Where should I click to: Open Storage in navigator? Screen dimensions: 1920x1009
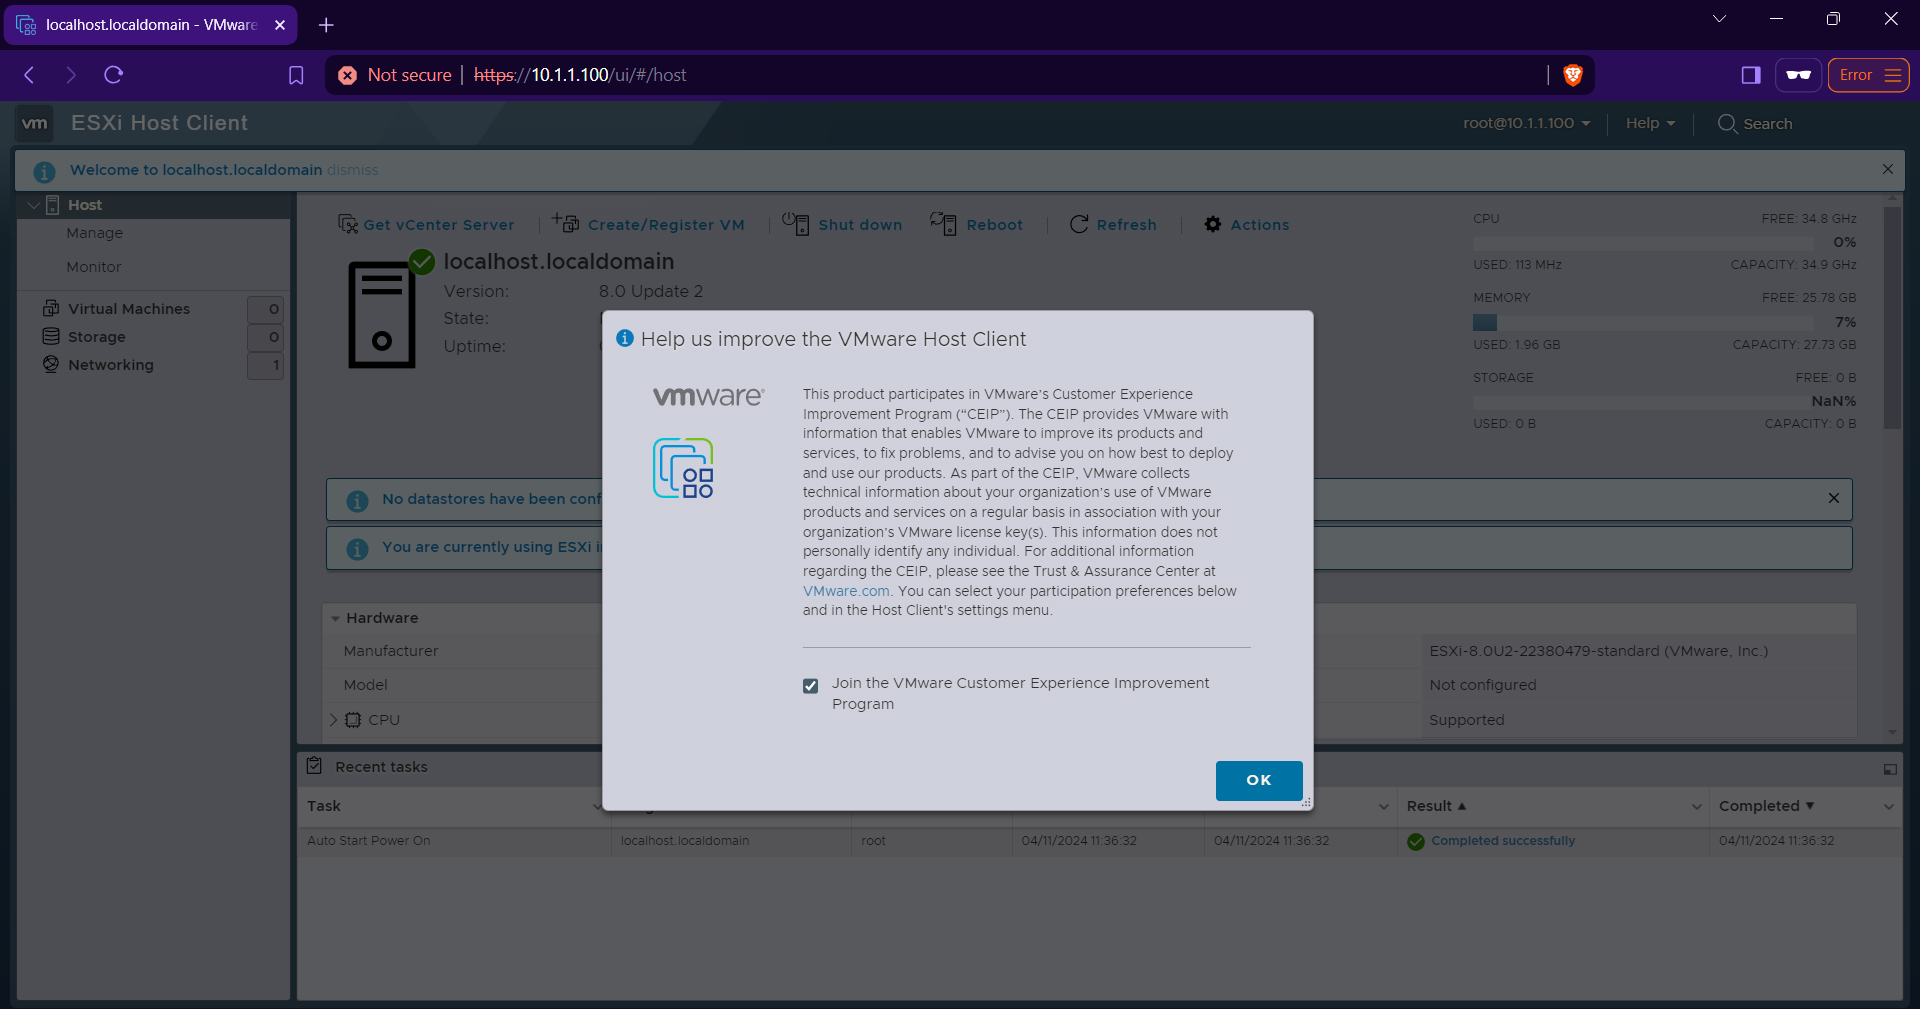tap(97, 337)
